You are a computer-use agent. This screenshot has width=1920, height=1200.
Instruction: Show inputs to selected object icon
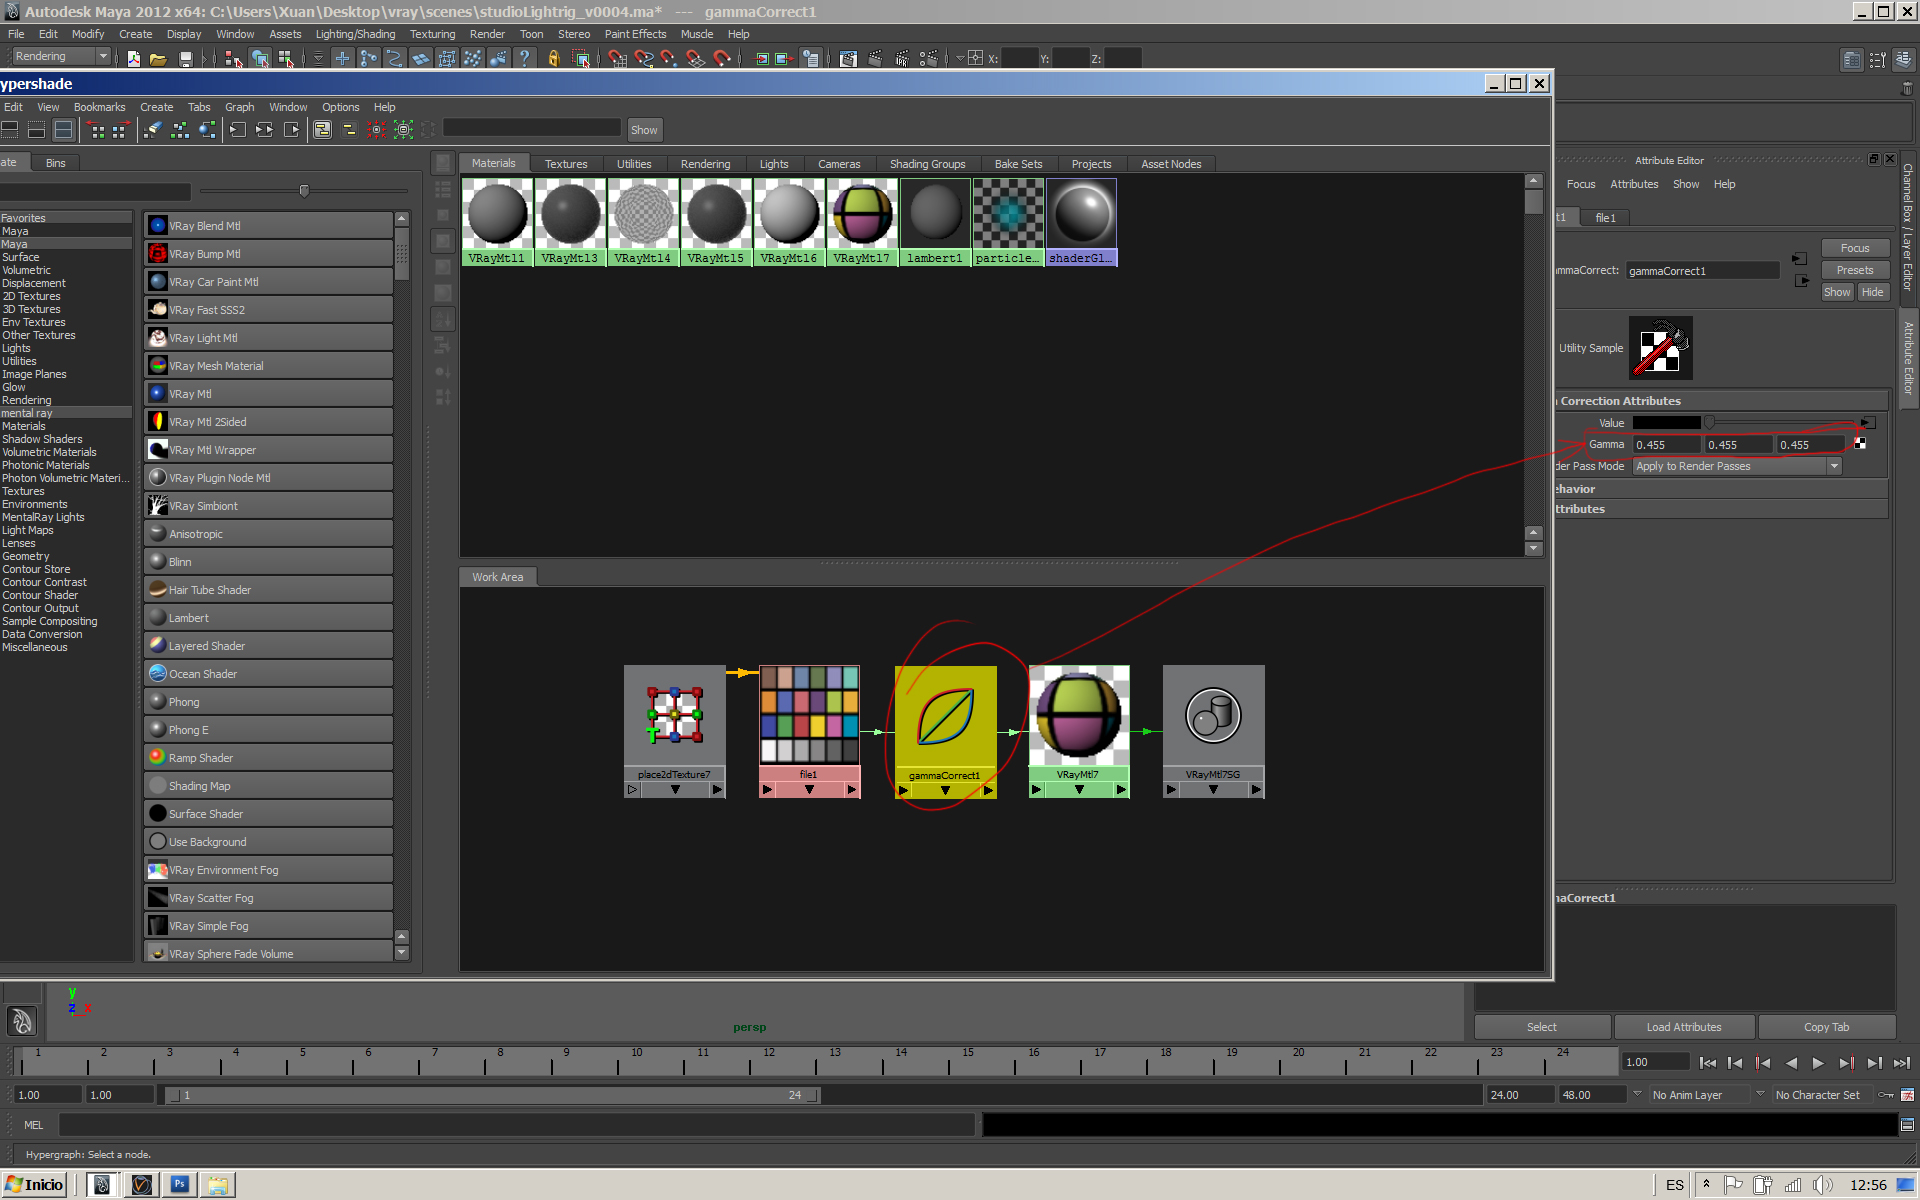pyautogui.click(x=761, y=59)
